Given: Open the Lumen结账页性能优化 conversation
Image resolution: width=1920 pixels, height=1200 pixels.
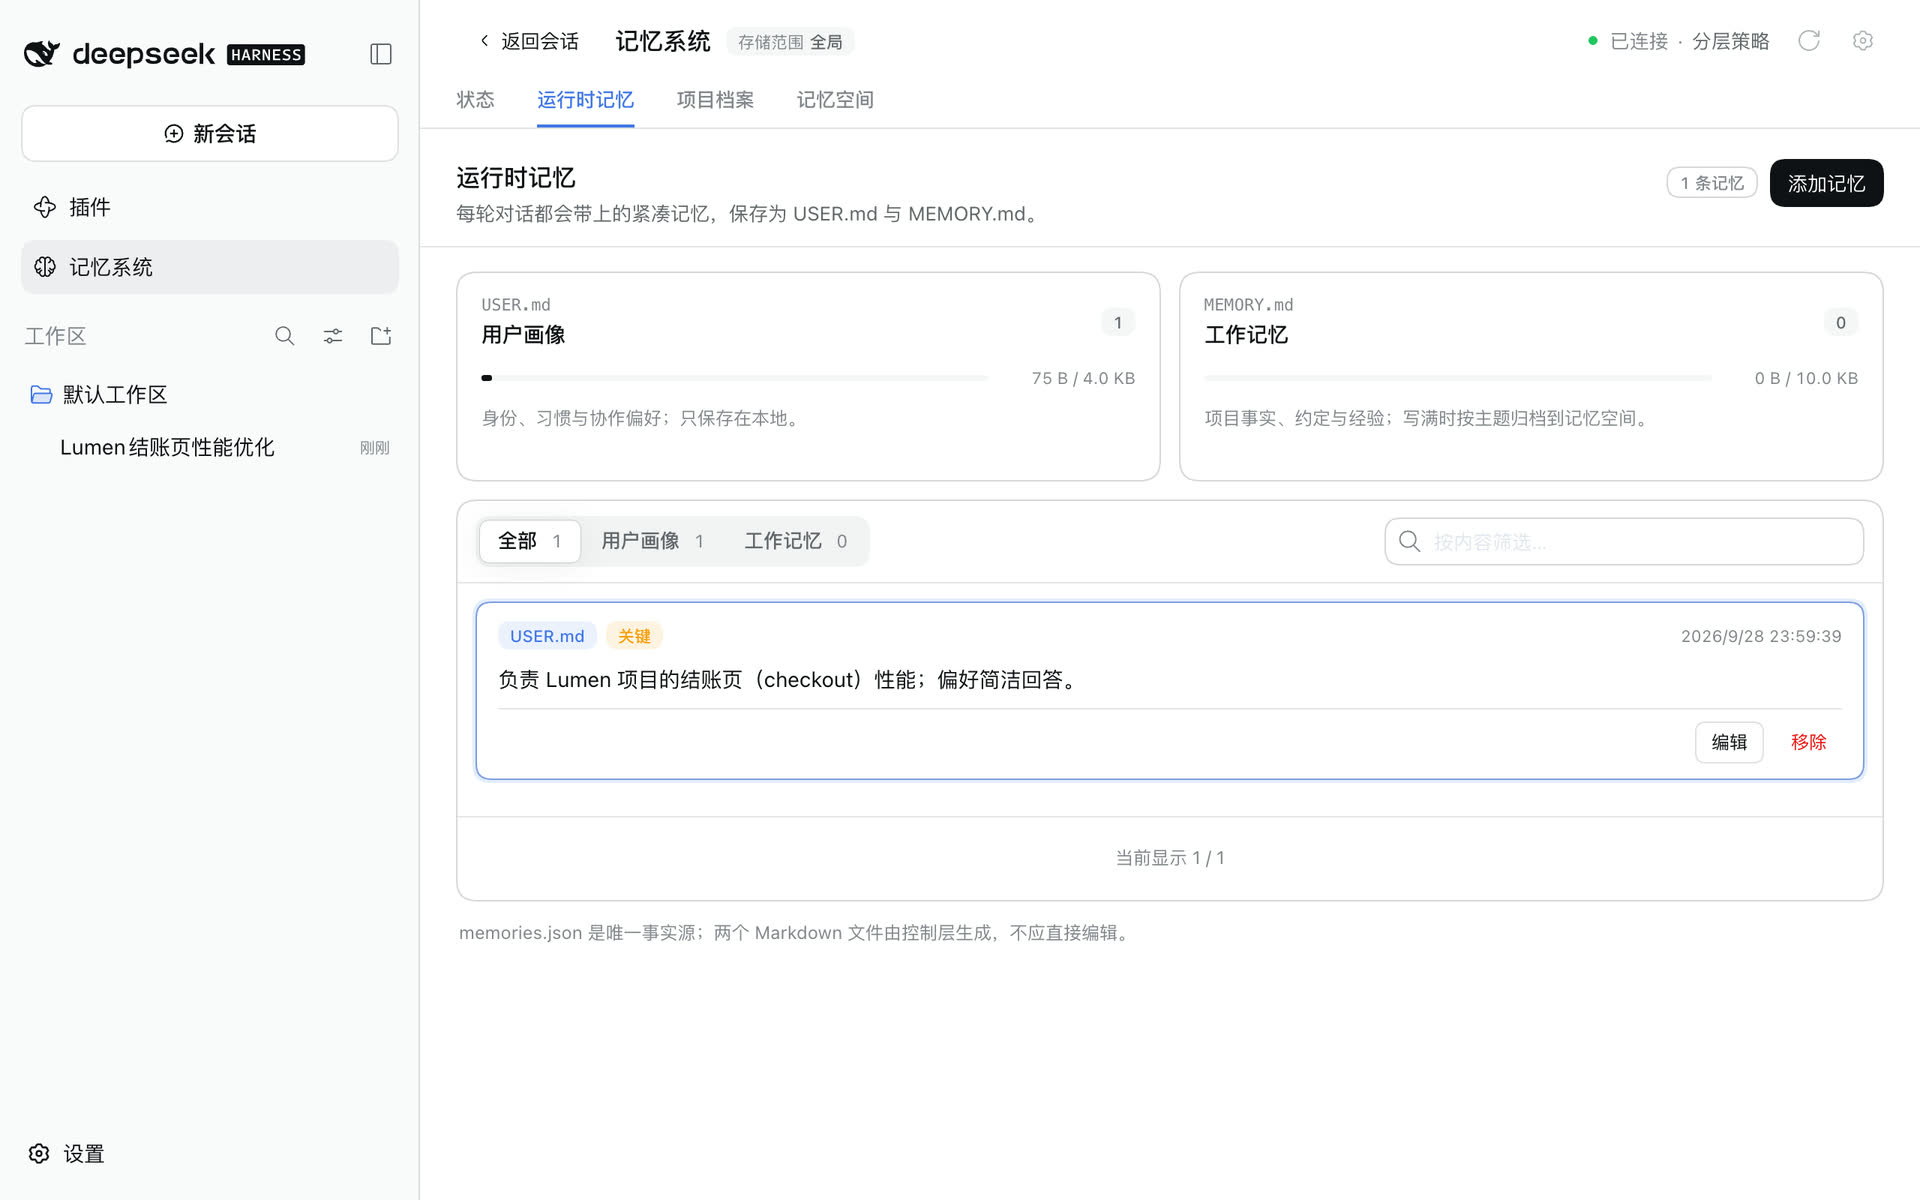Looking at the screenshot, I should 210,447.
